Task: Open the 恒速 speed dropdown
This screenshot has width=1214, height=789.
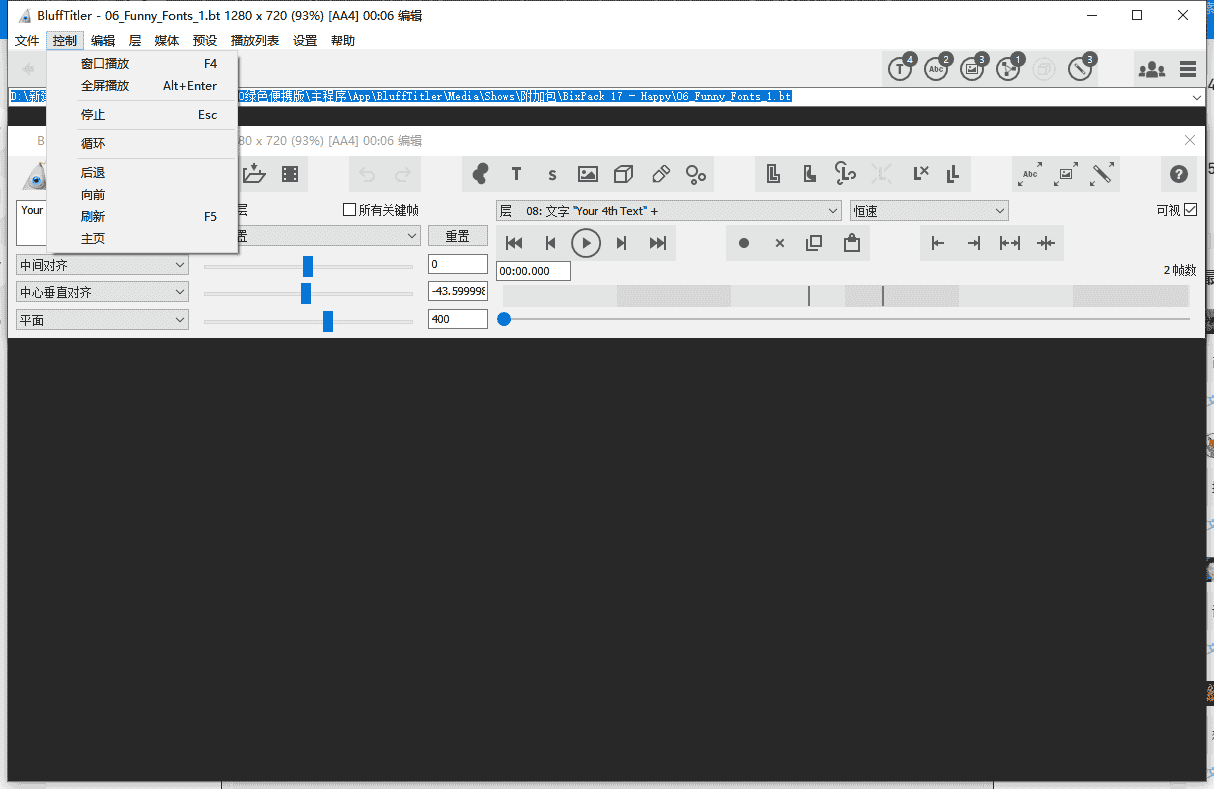Action: tap(928, 210)
